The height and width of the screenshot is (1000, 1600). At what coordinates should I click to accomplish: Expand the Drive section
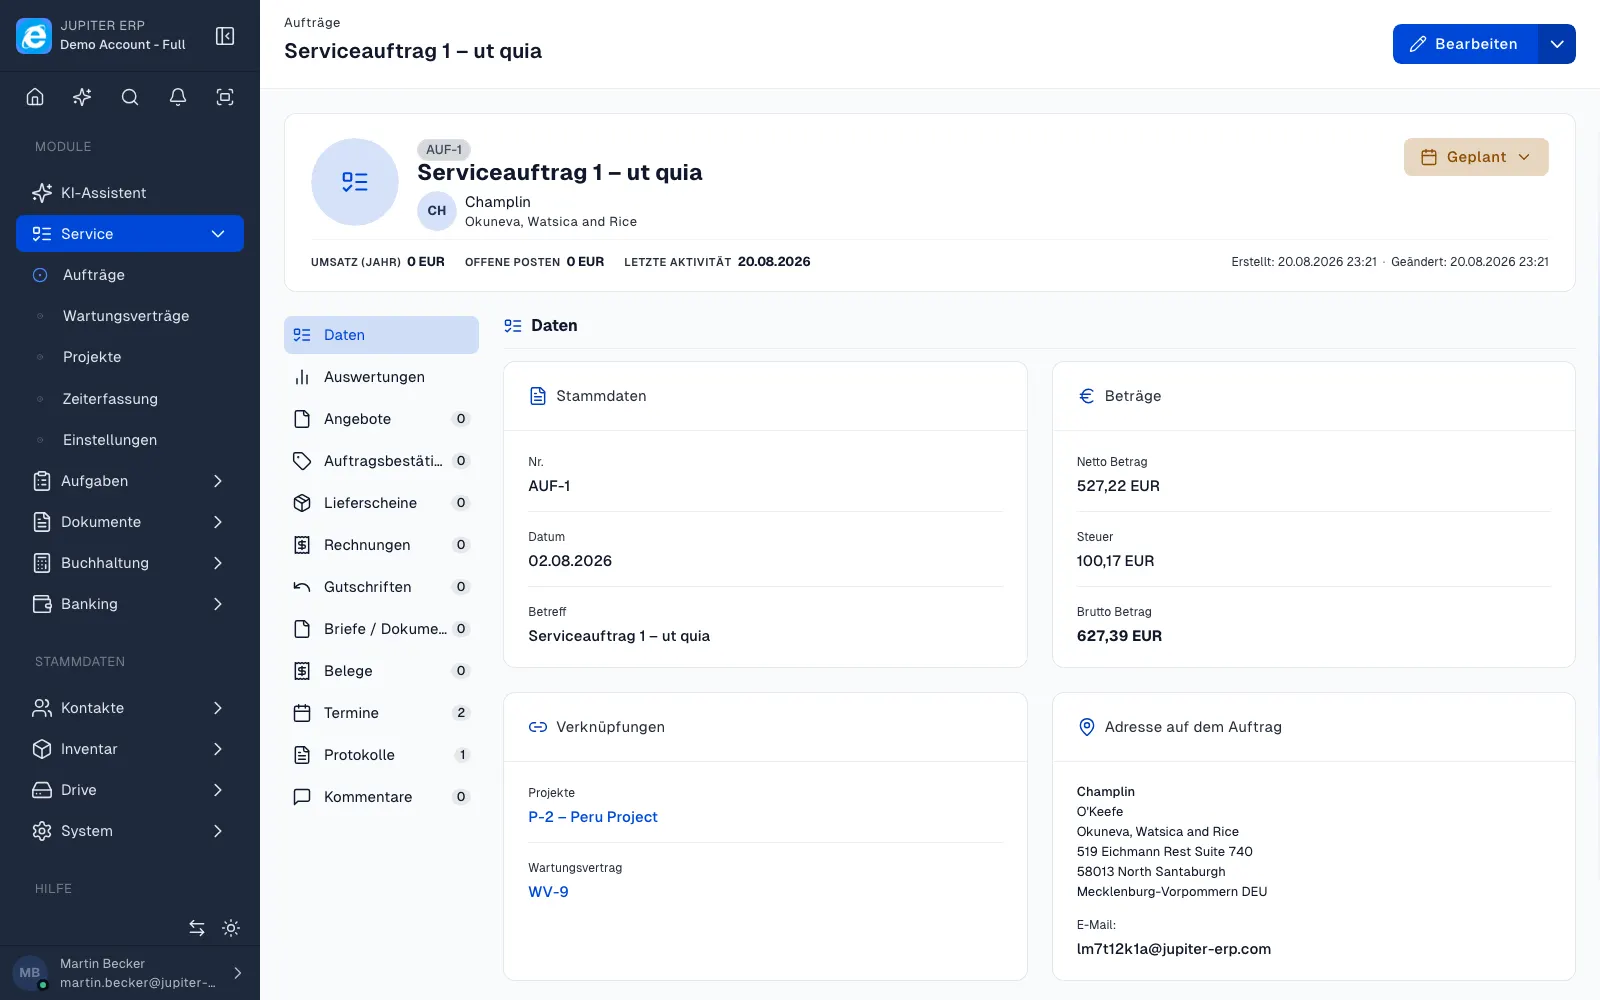point(130,790)
